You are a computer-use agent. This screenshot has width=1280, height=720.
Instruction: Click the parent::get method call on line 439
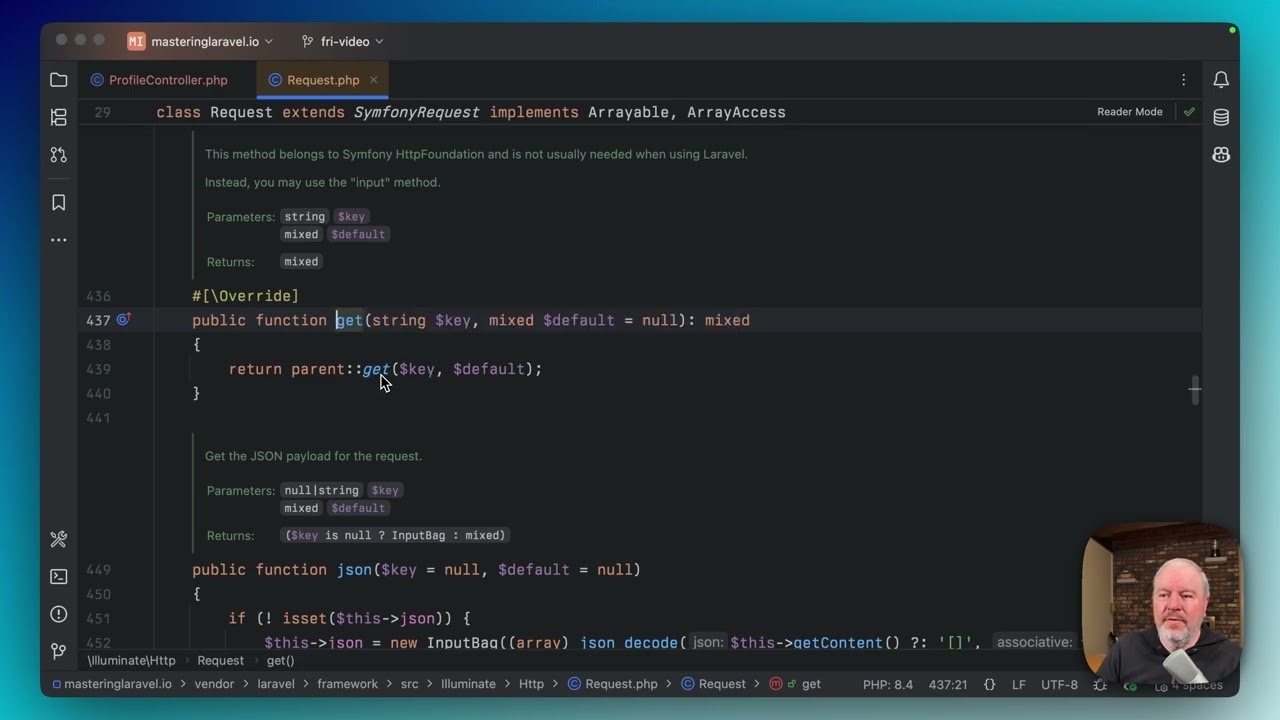(x=376, y=369)
